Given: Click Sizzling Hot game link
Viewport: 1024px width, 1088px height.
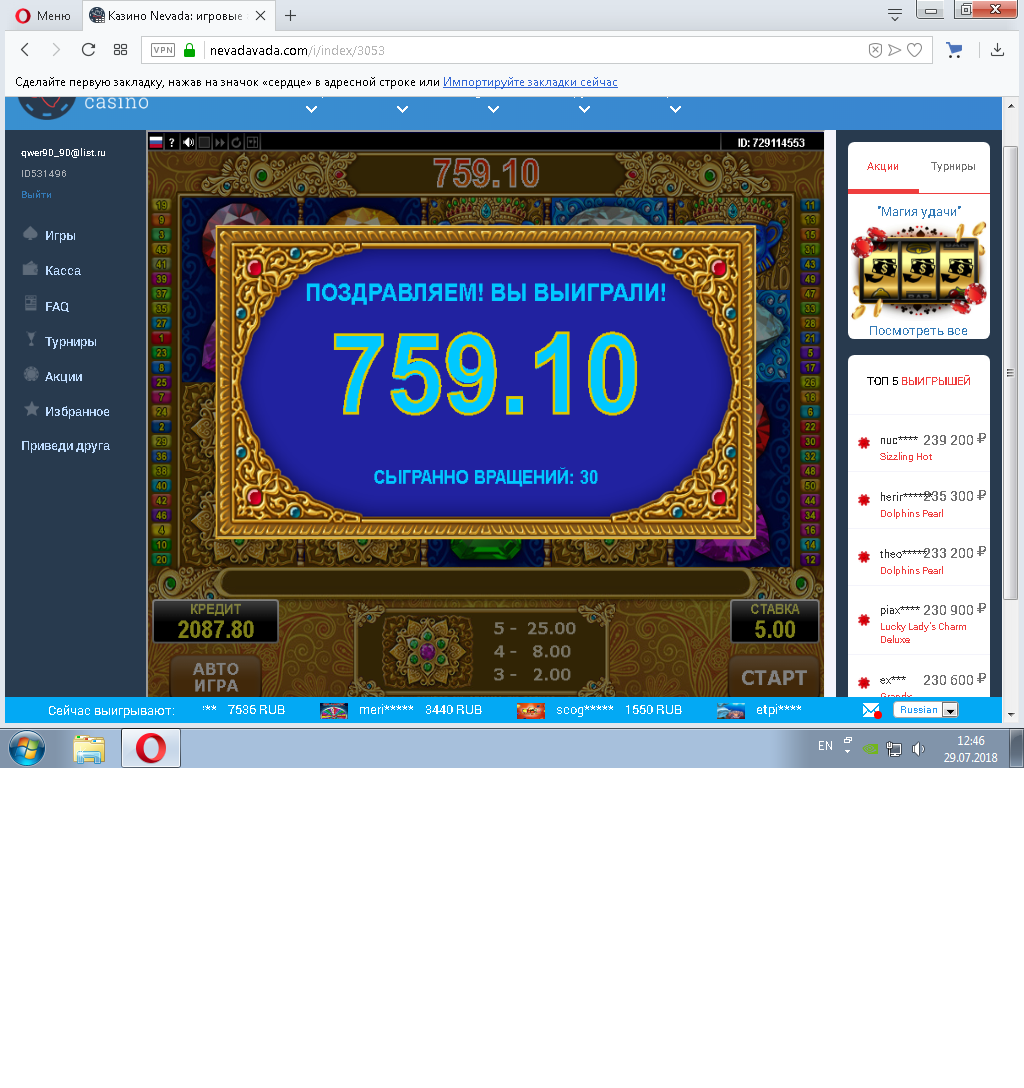Looking at the screenshot, I should (x=906, y=457).
